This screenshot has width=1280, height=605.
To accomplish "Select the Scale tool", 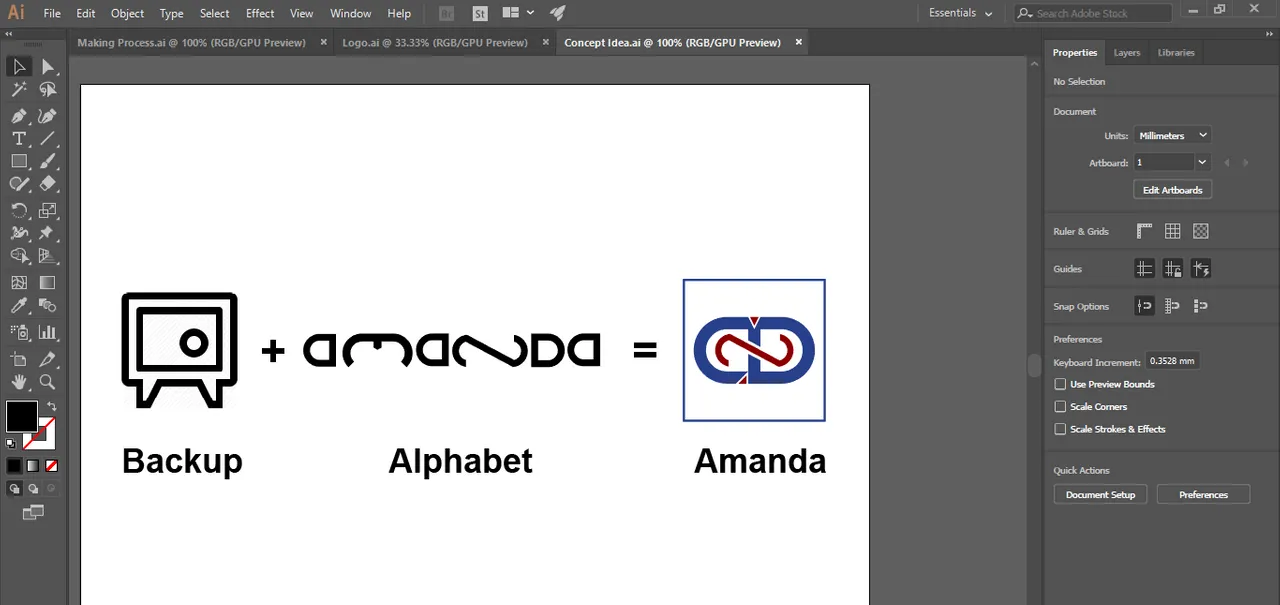I will pyautogui.click(x=47, y=210).
